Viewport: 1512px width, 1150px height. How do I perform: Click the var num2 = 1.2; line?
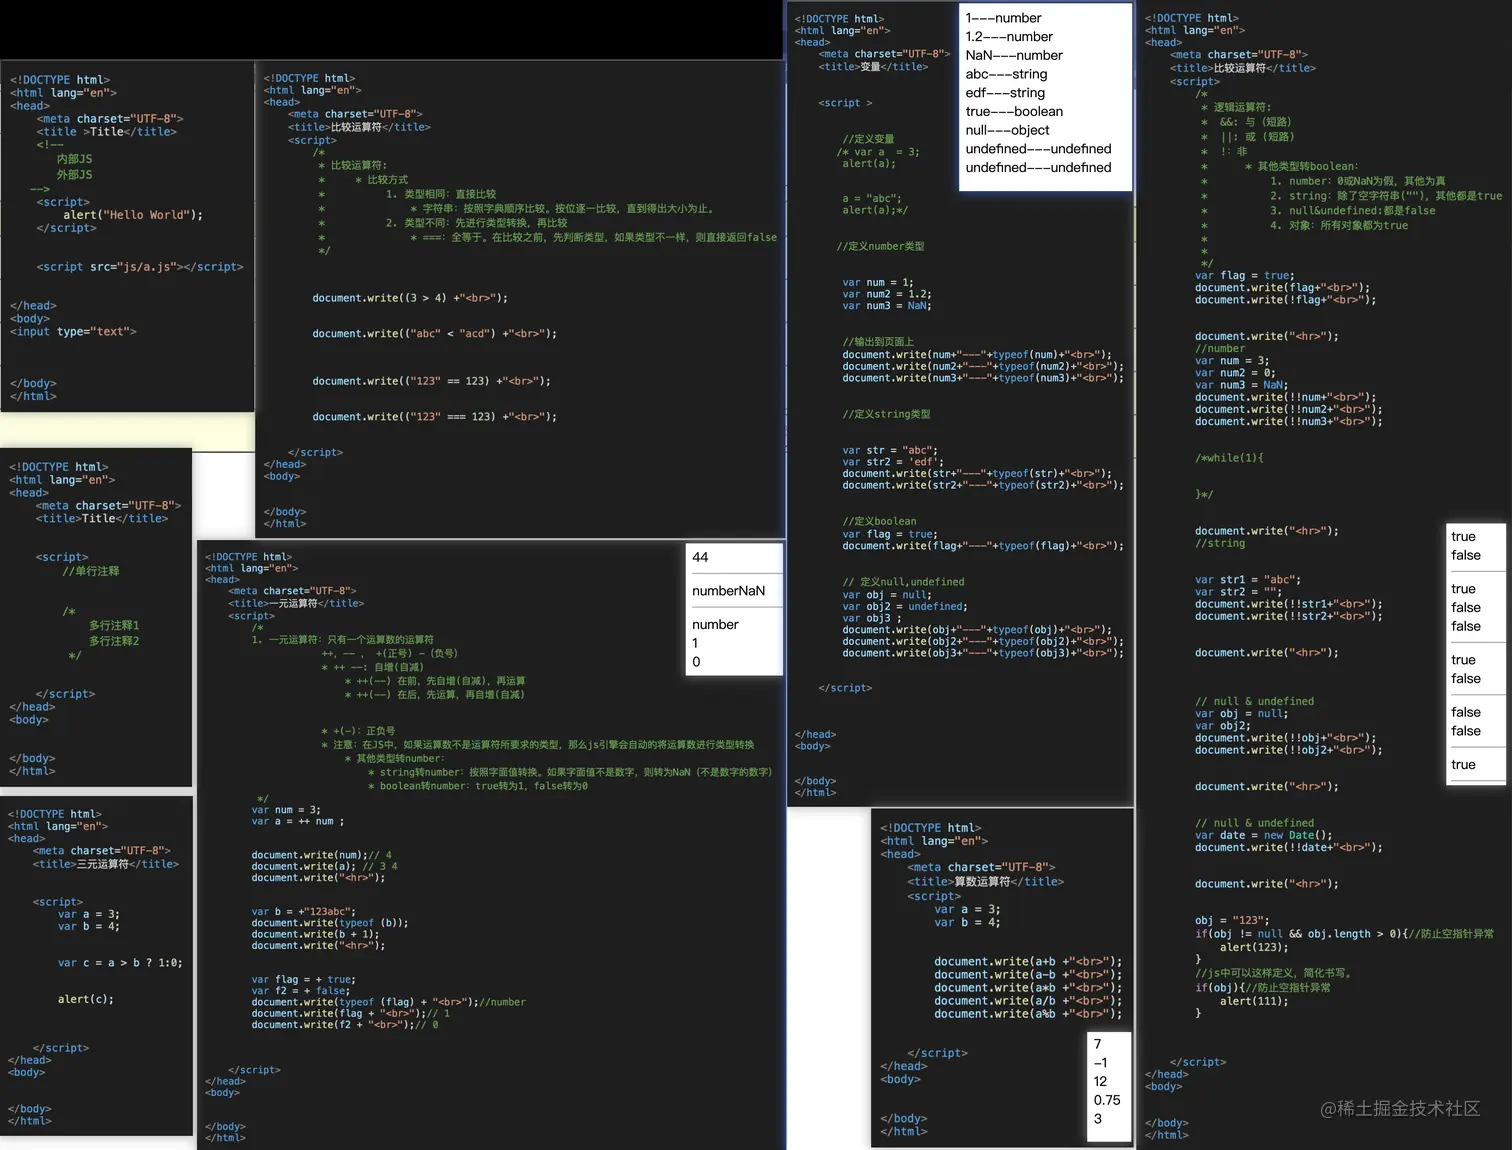click(887, 294)
